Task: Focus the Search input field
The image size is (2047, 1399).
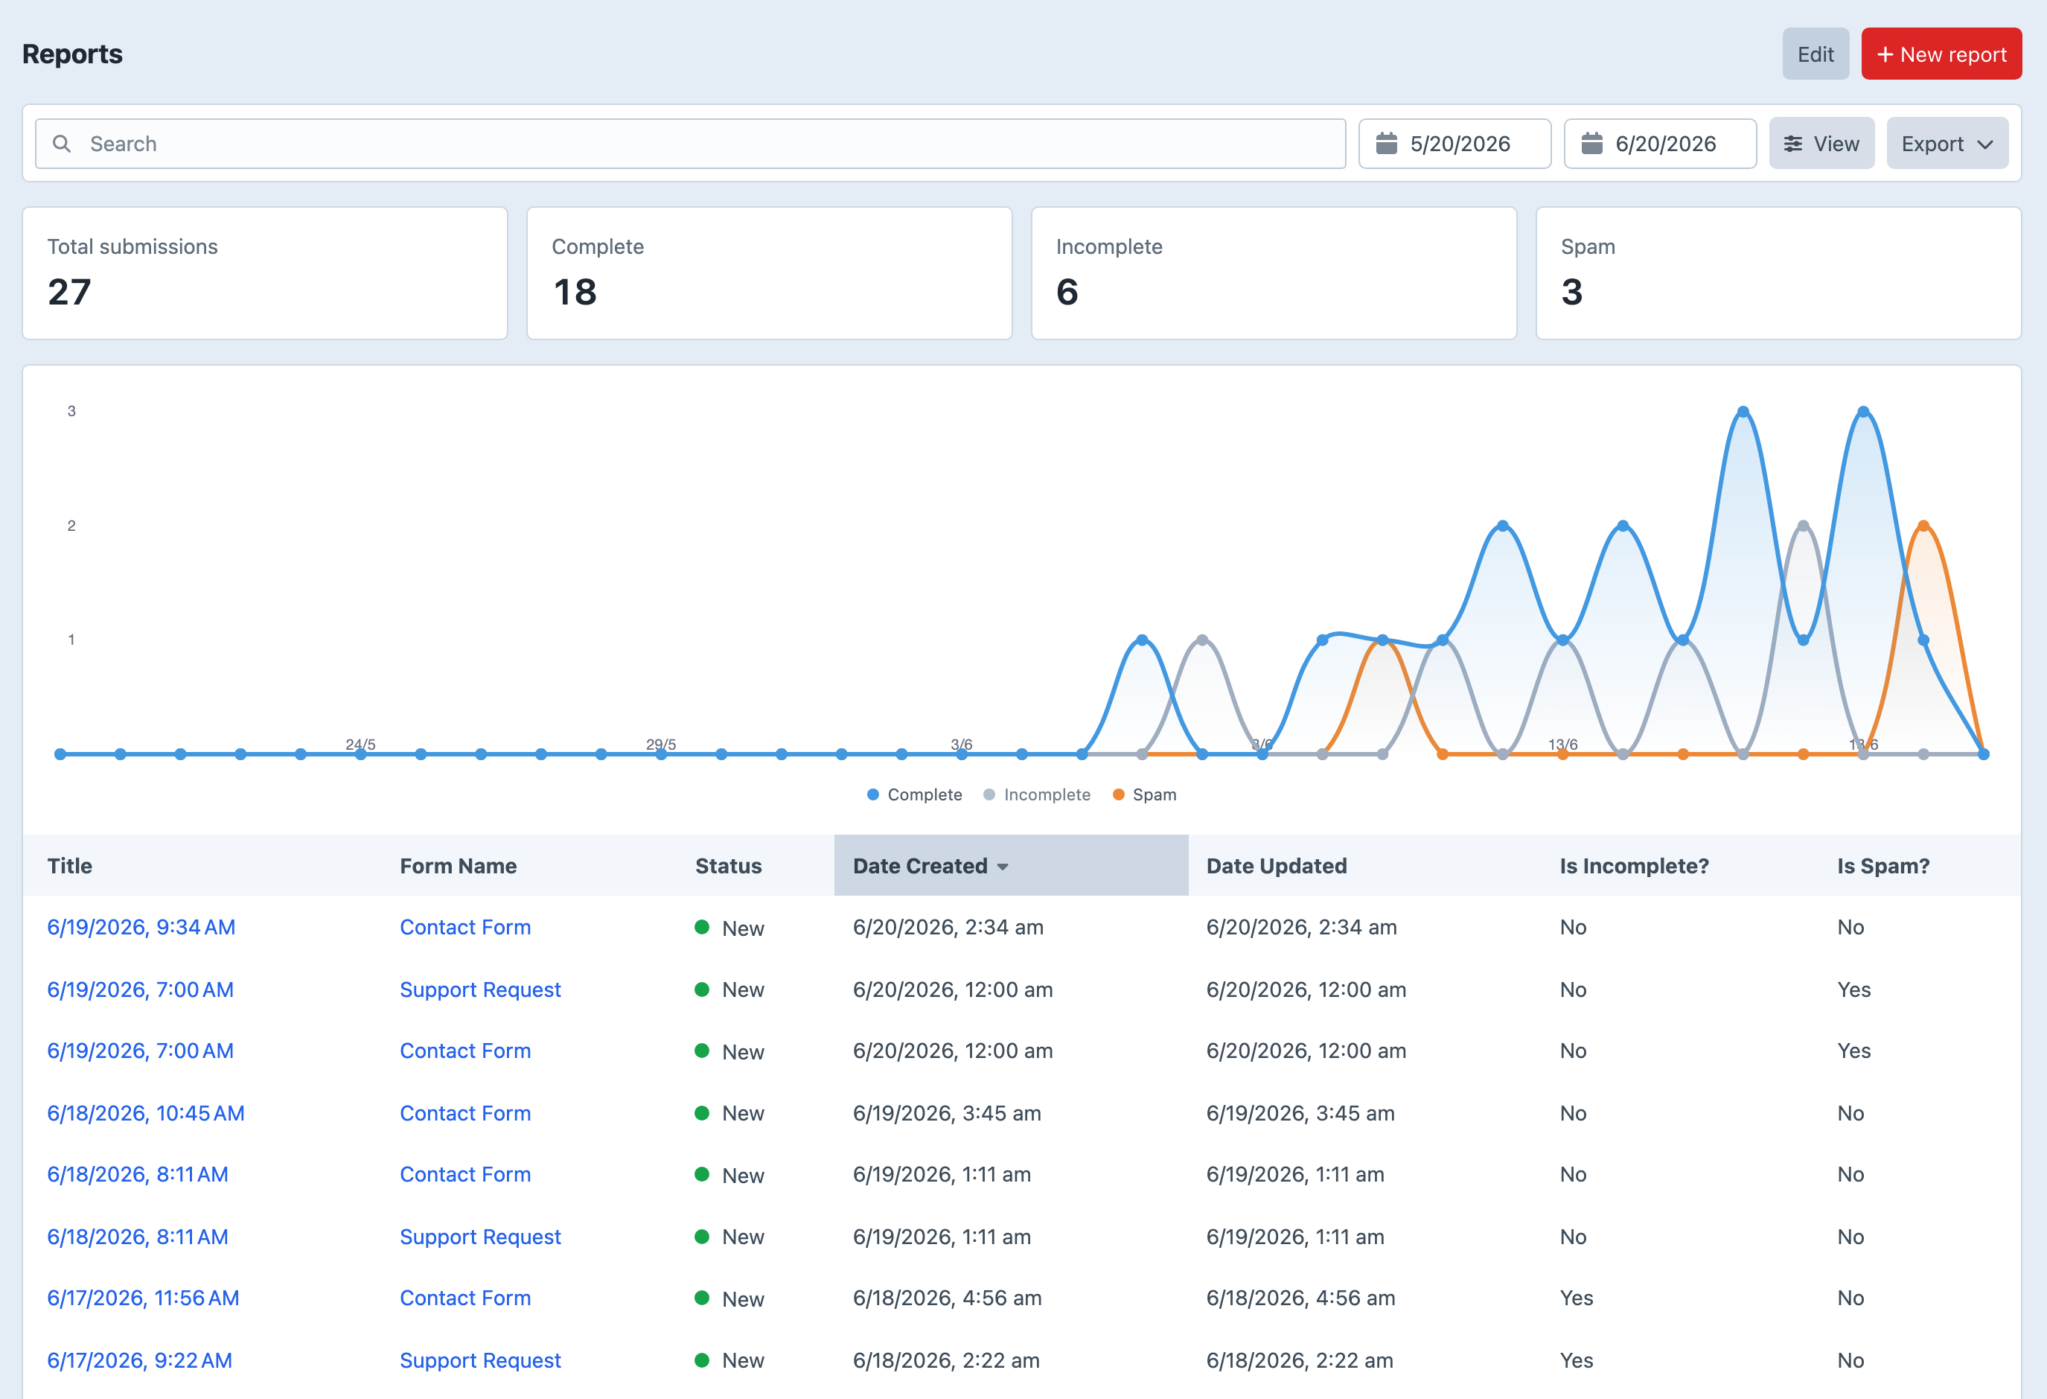Action: [690, 144]
